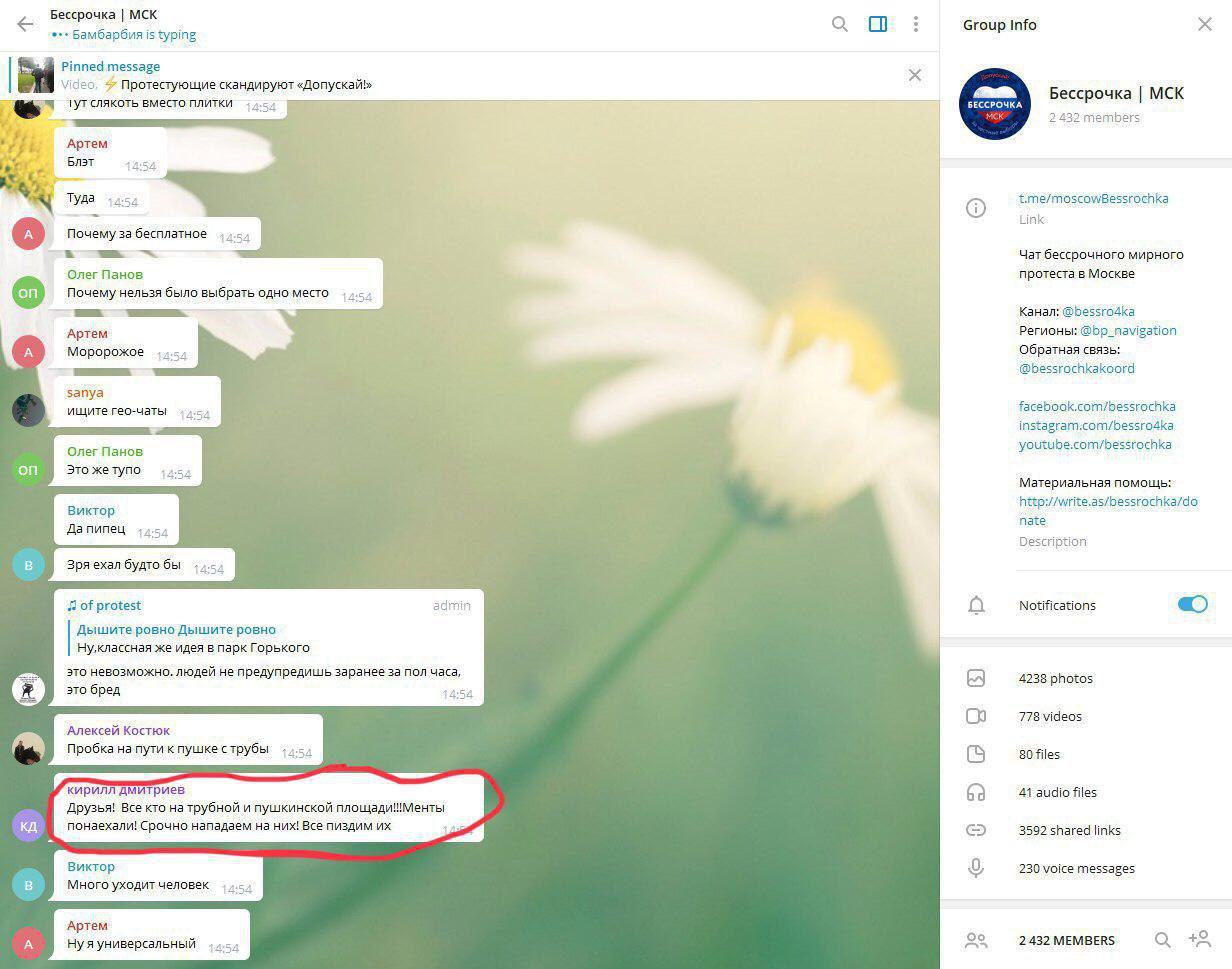
Task: Search members using magnifier icon
Action: 1162,940
